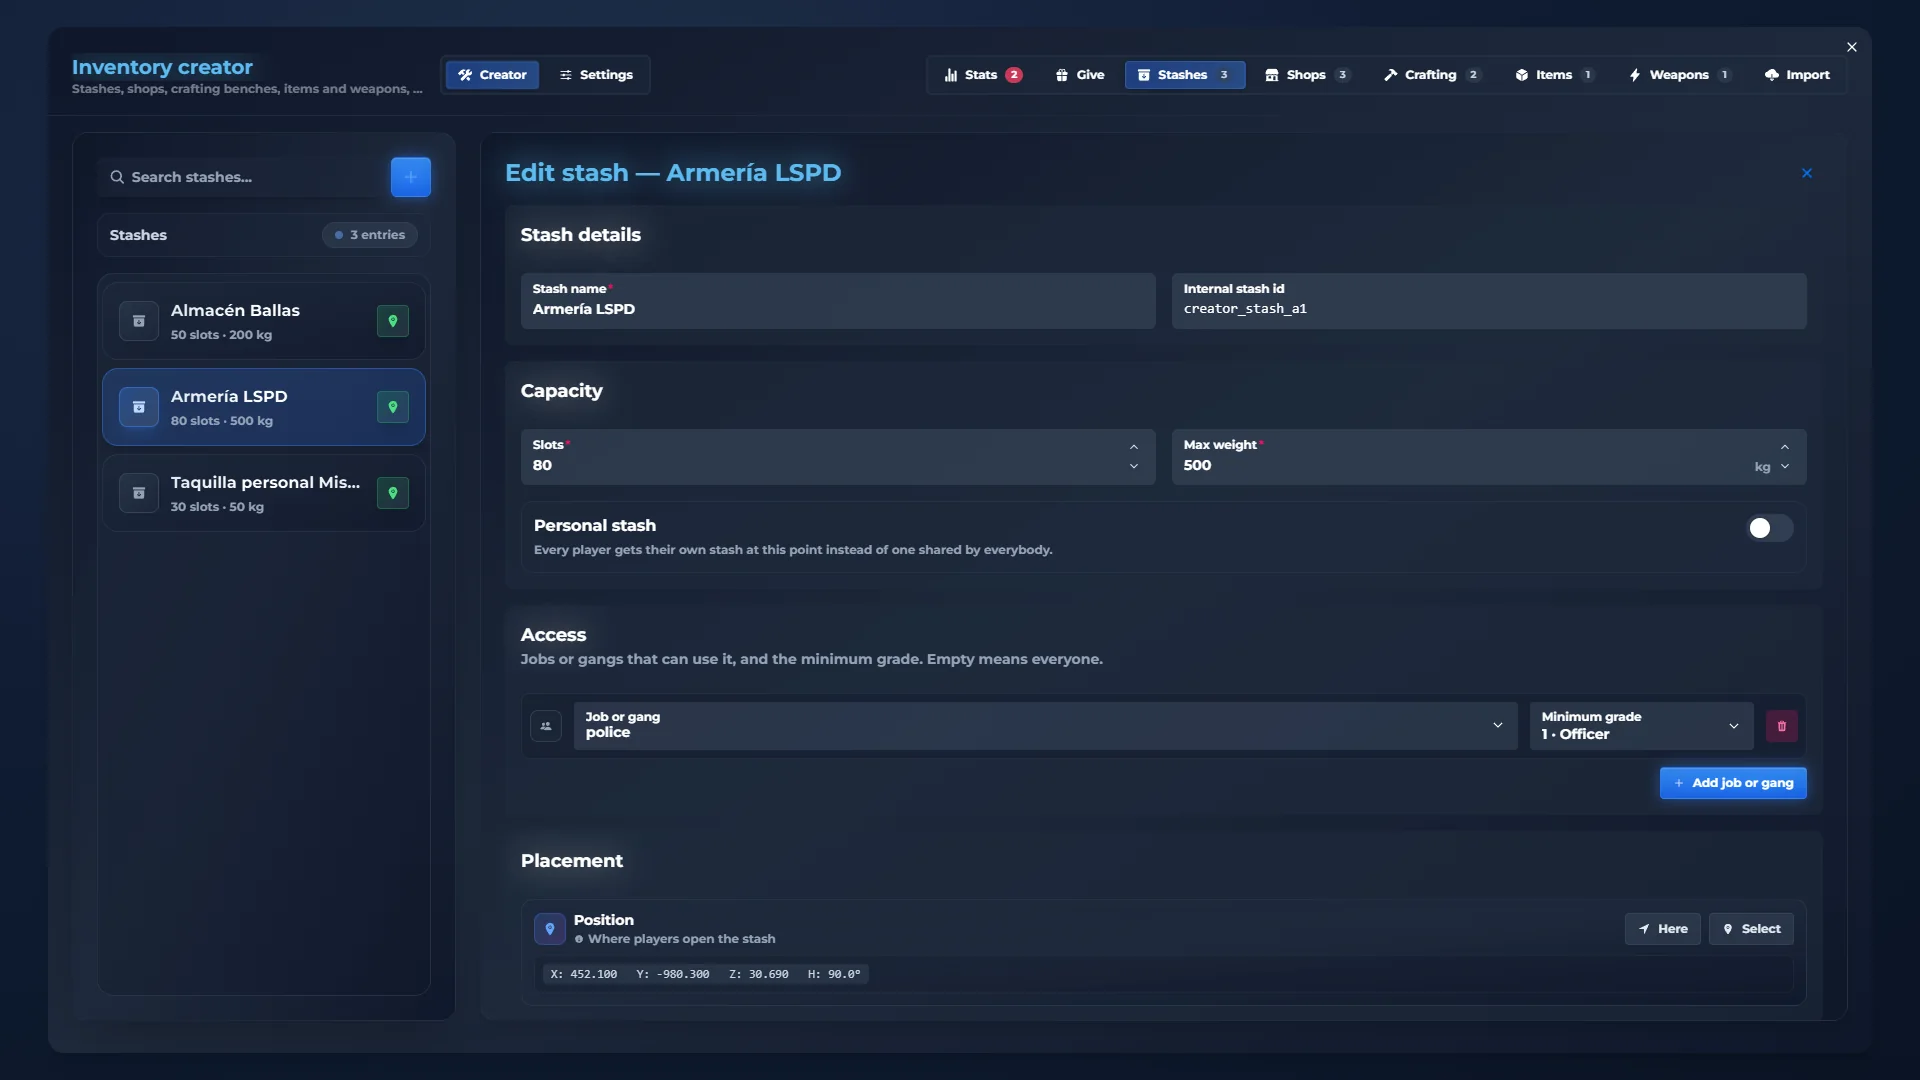Image resolution: width=1920 pixels, height=1080 pixels.
Task: Increase the Slots value with up arrow
Action: tap(1134, 447)
